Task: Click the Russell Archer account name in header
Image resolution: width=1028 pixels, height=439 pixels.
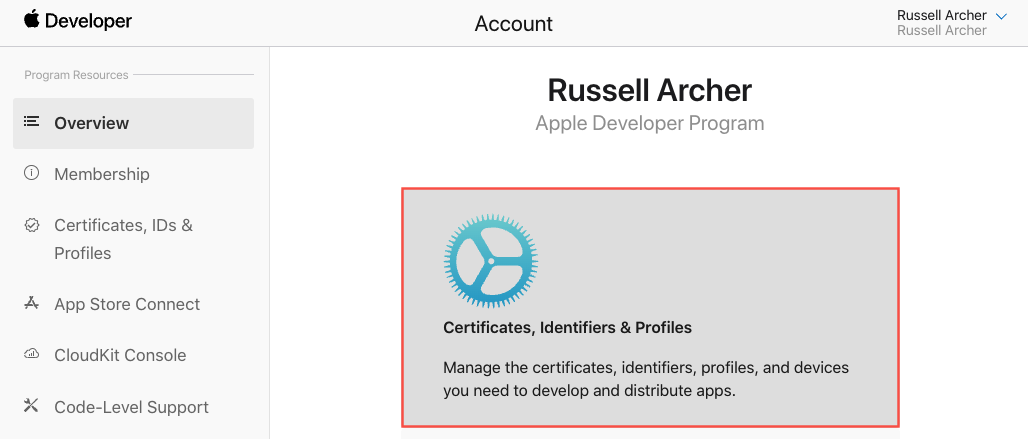Action: [941, 15]
